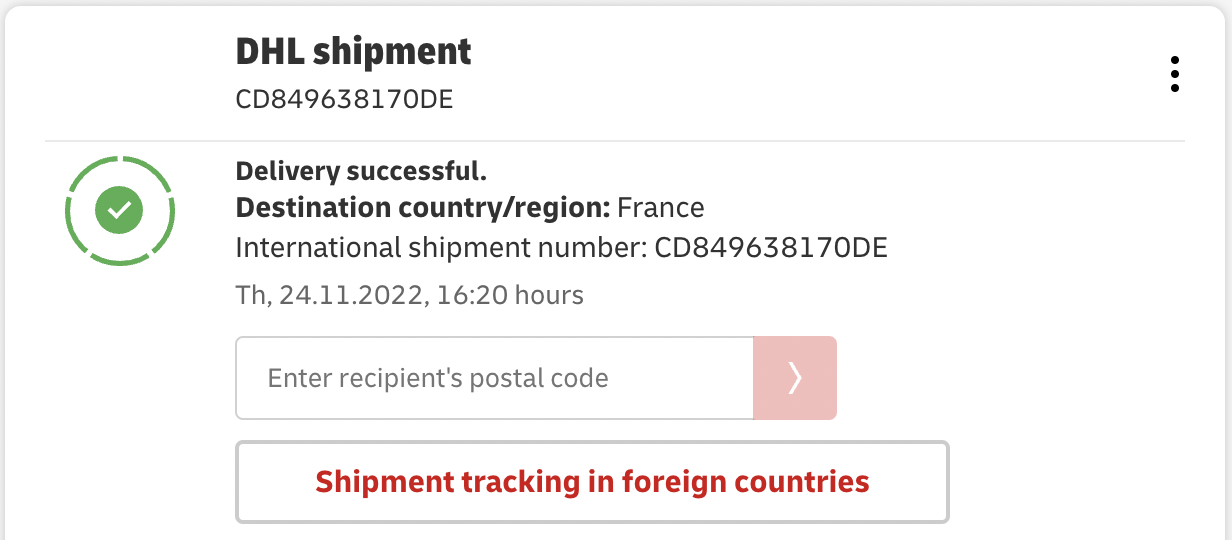Viewport: 1232px width, 540px height.
Task: Click the DHL shipment heading
Action: pos(353,52)
